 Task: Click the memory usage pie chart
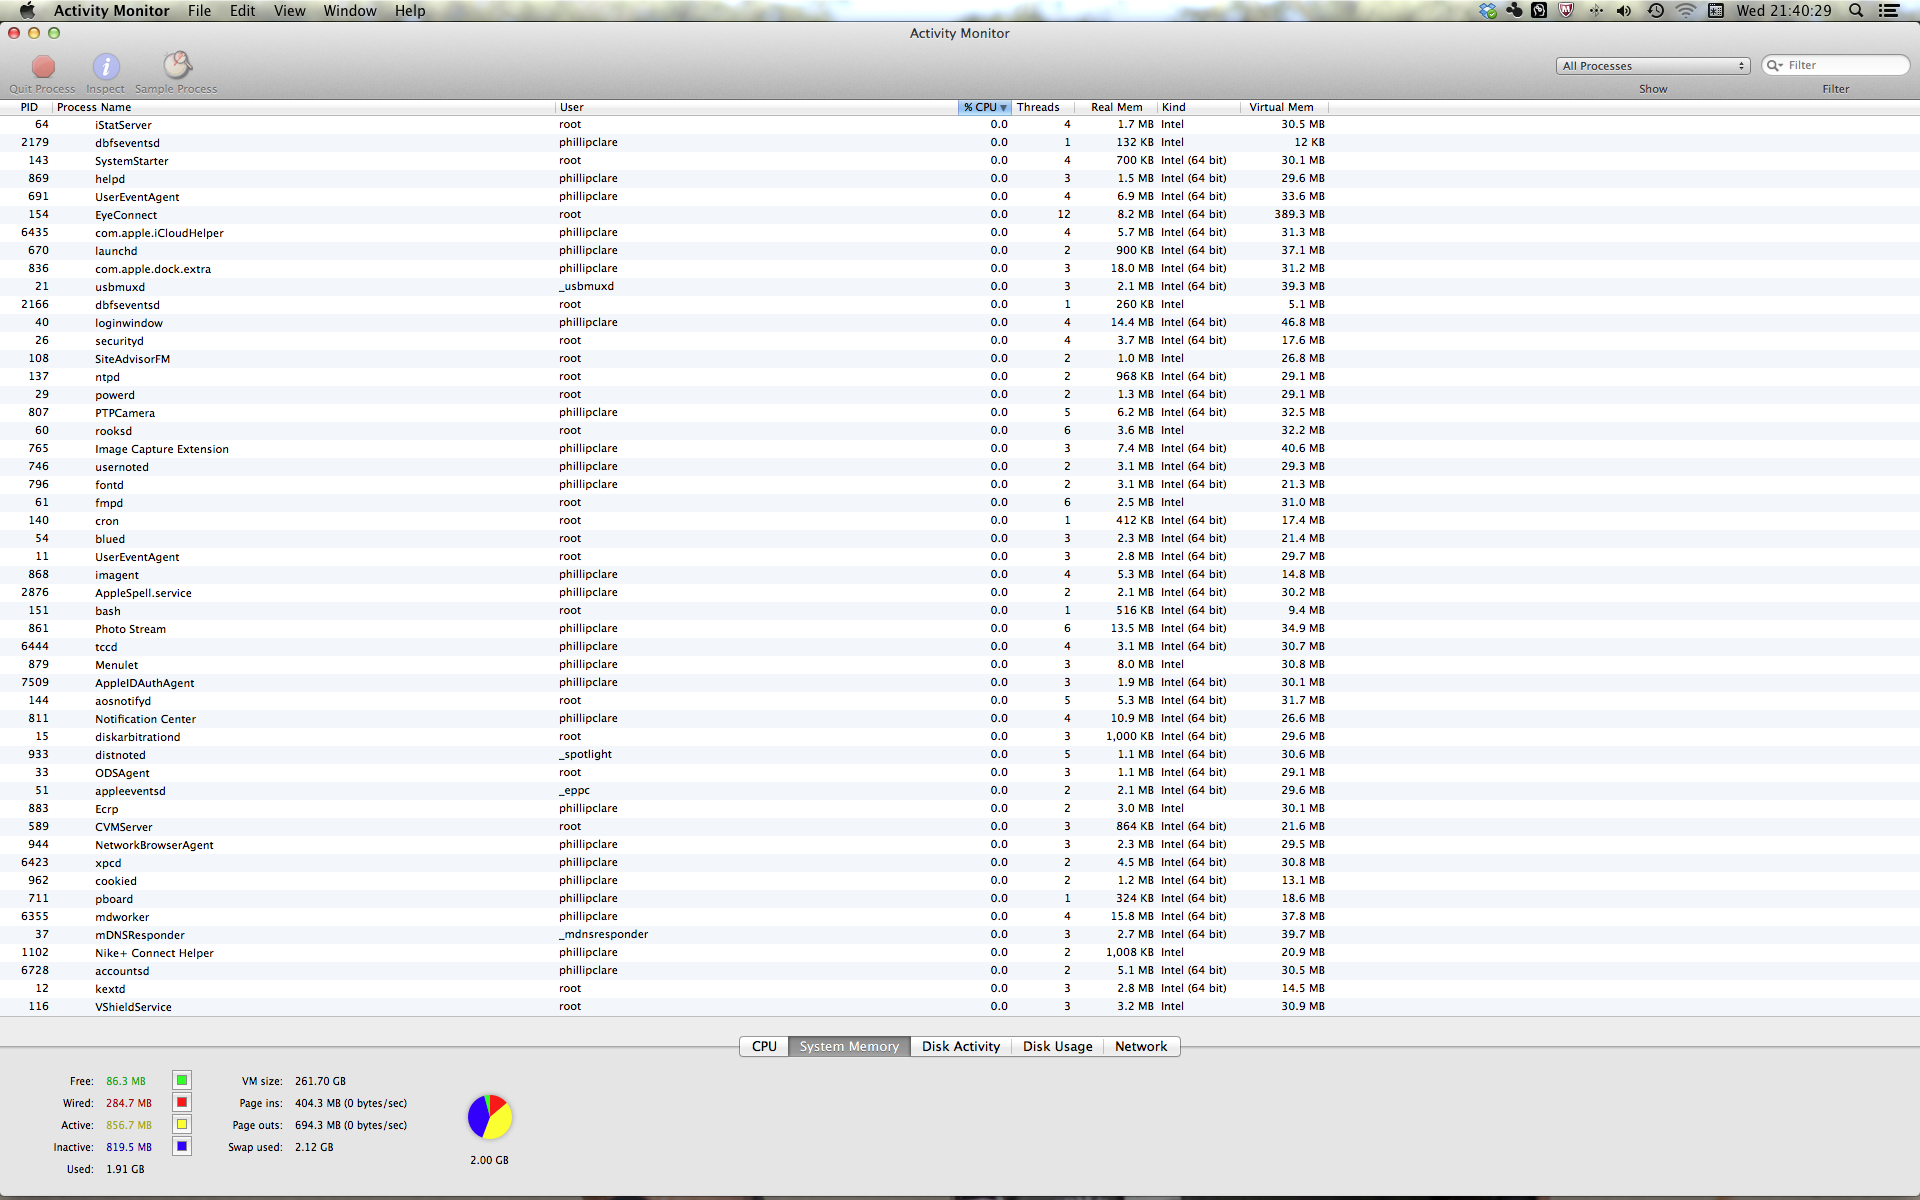pos(490,1117)
